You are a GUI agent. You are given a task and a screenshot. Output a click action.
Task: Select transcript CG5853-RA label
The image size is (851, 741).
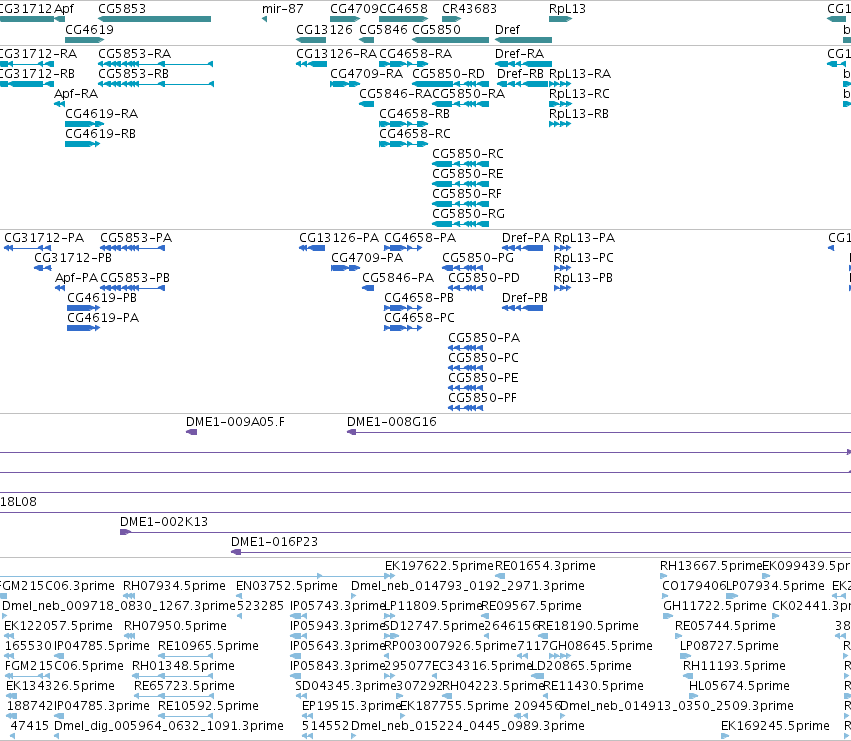135,54
